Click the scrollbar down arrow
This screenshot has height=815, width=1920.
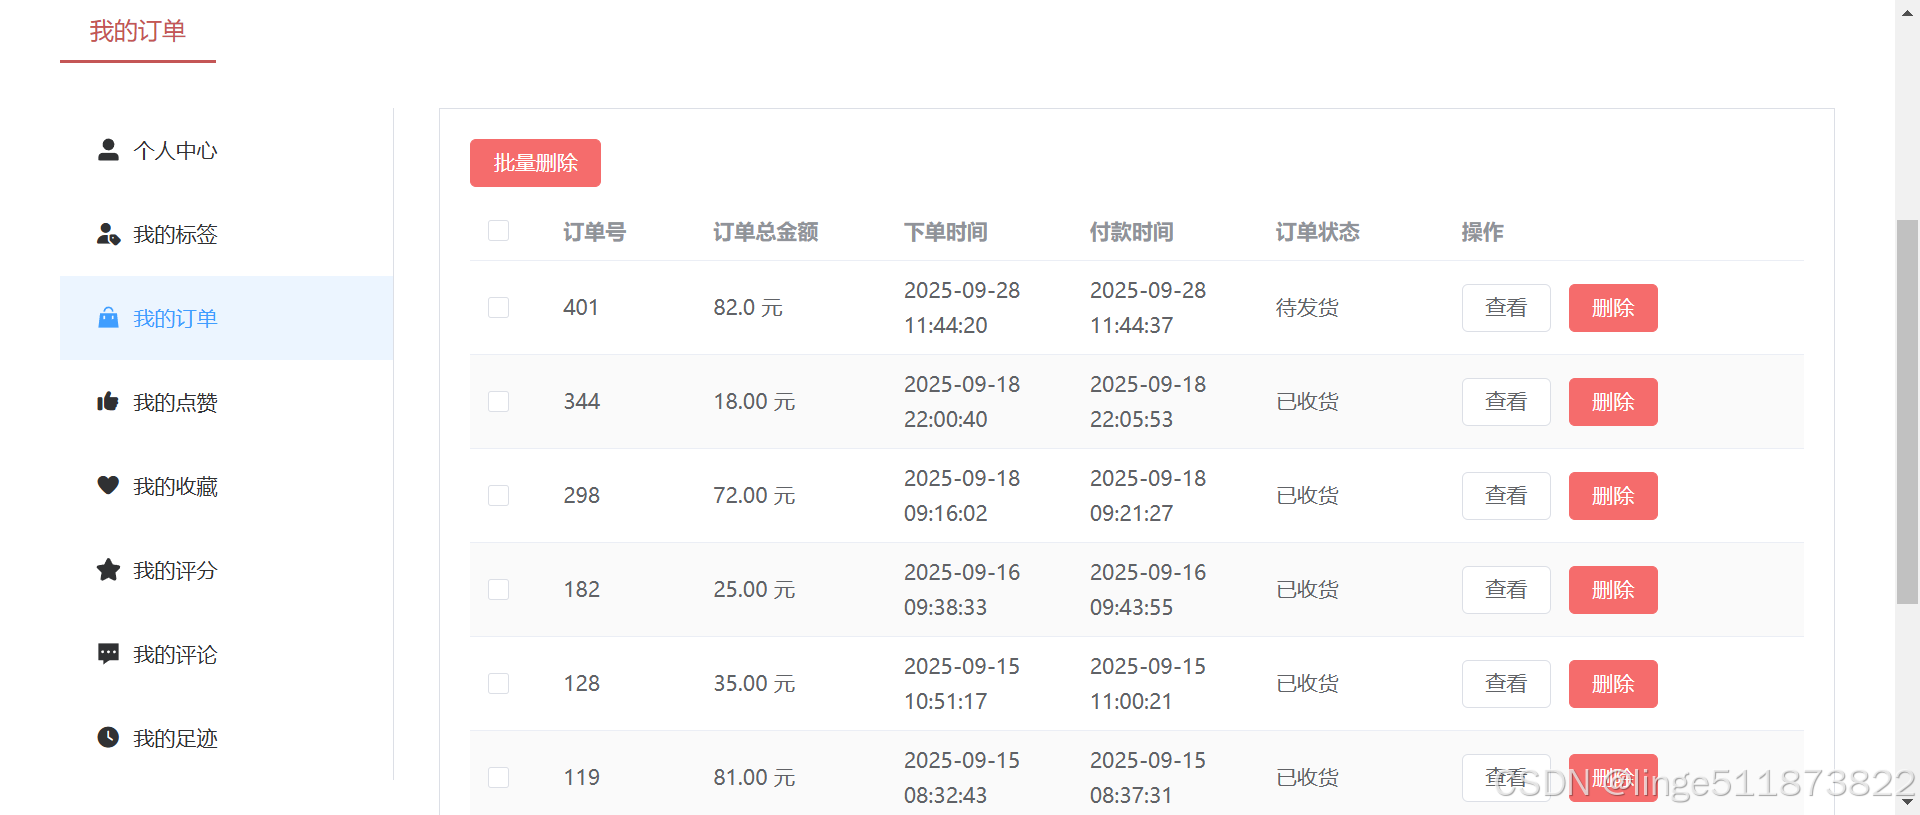pos(1907,801)
